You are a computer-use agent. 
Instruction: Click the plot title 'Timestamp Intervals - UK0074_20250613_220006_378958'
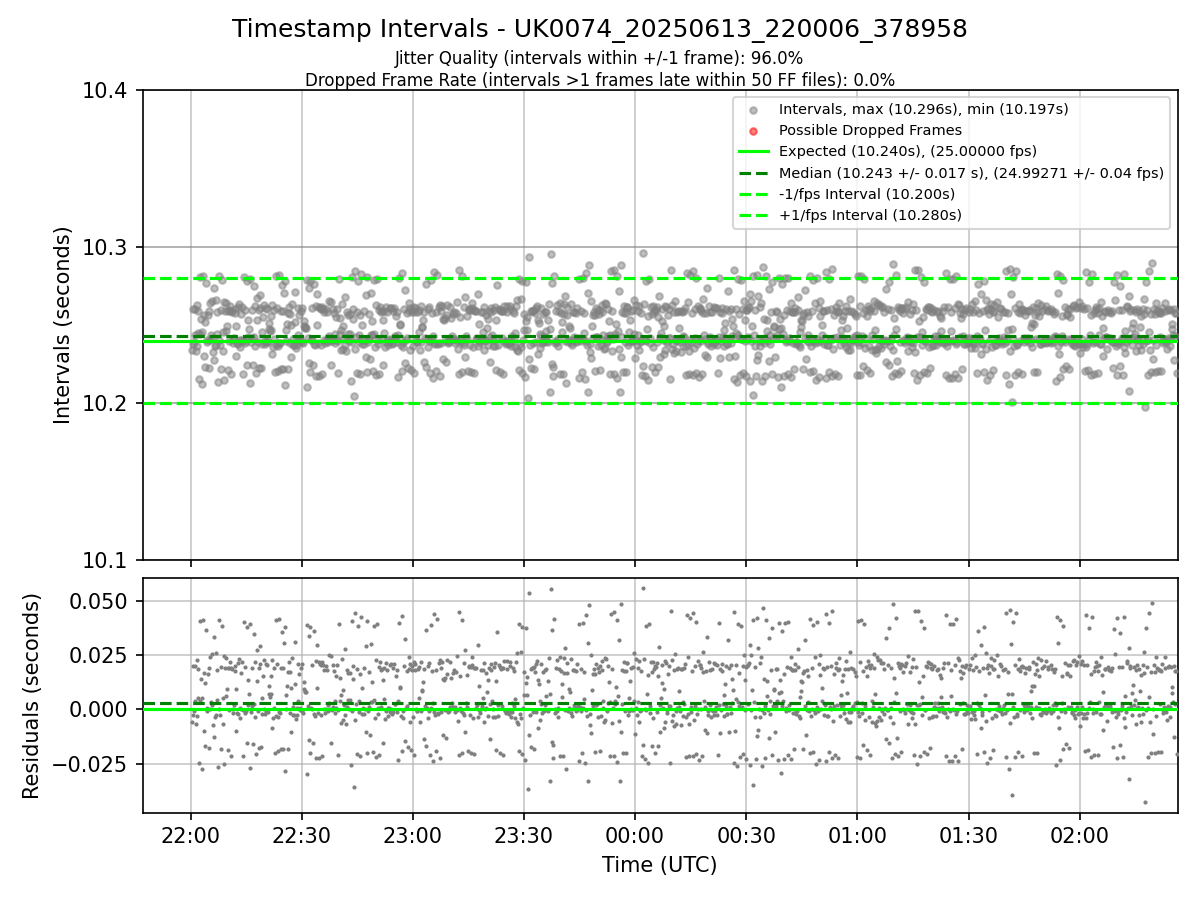pos(599,29)
